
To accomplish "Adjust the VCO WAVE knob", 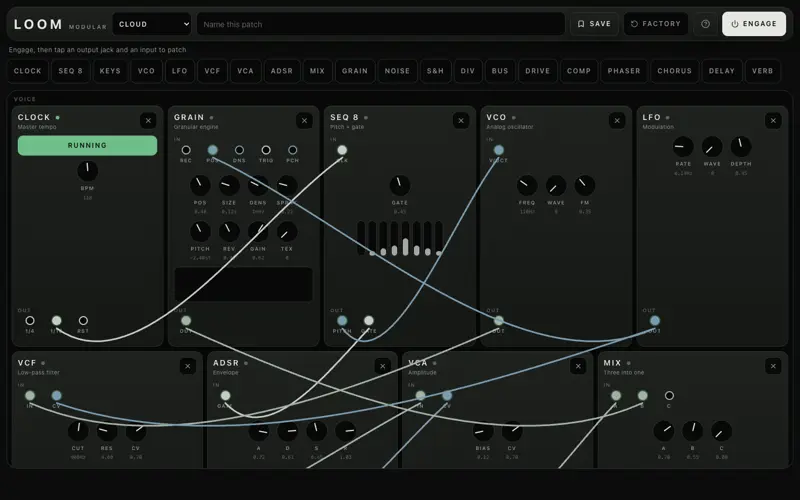I will pos(556,185).
